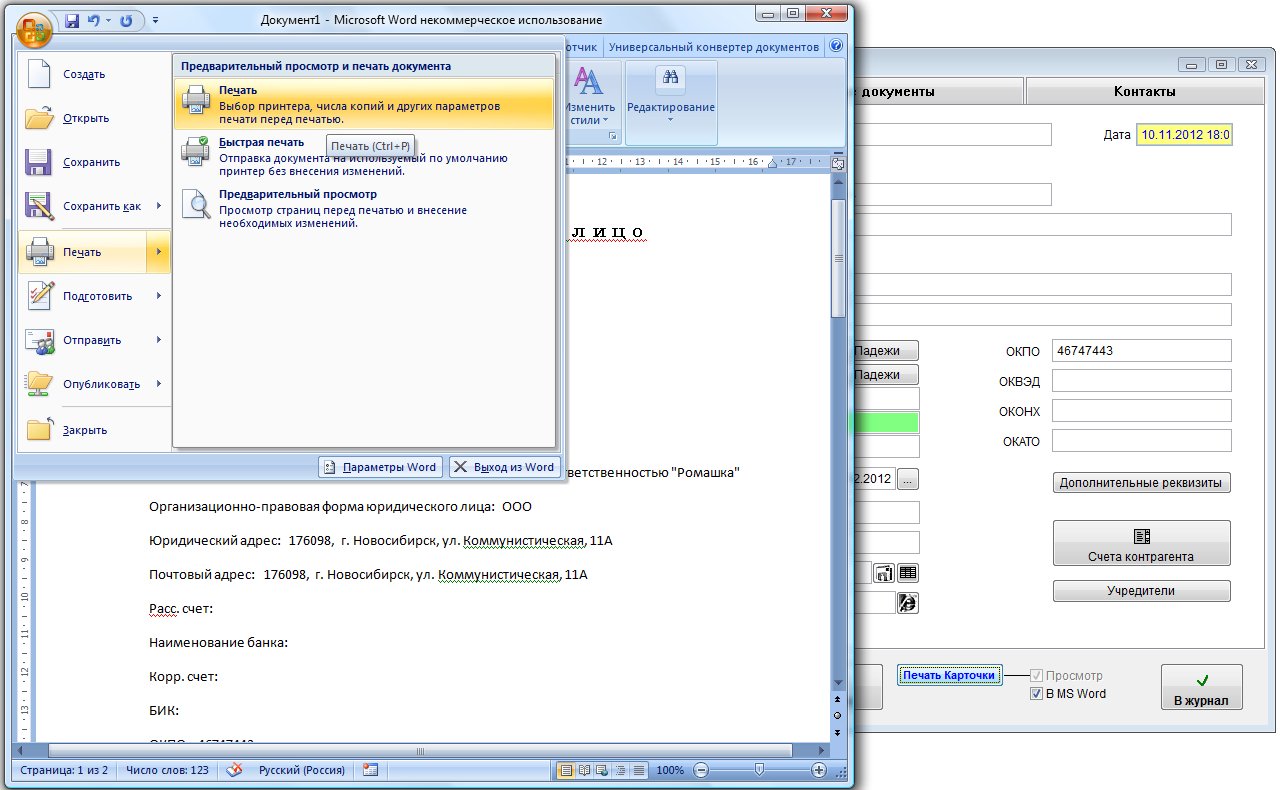Switch to the Контакты tab in card window
Screen dimensions: 1280x790
1144,91
